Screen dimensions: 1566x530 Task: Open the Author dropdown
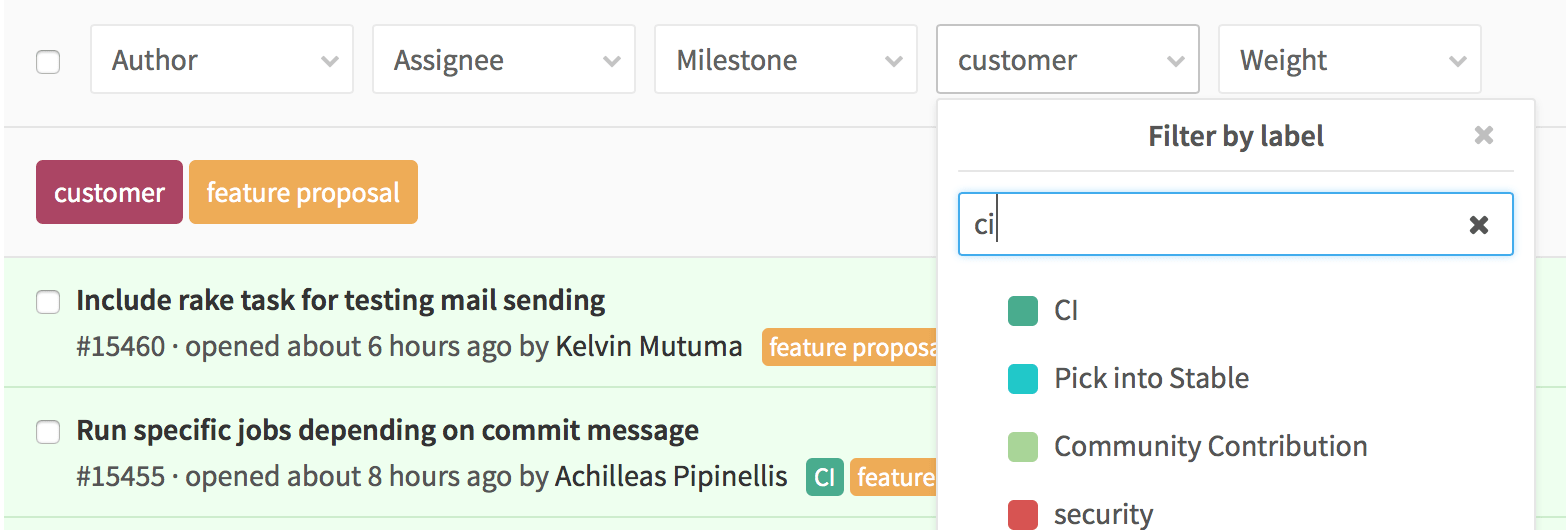[222, 60]
